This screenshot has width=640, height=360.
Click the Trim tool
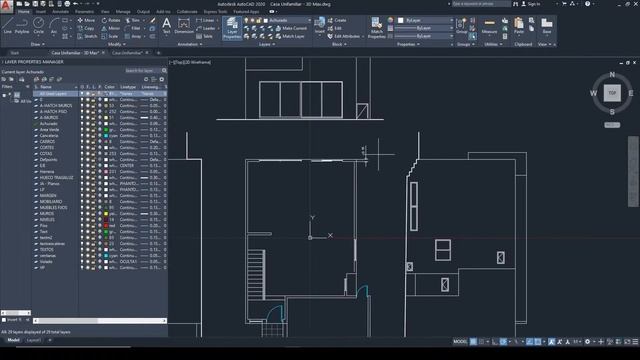coord(132,20)
